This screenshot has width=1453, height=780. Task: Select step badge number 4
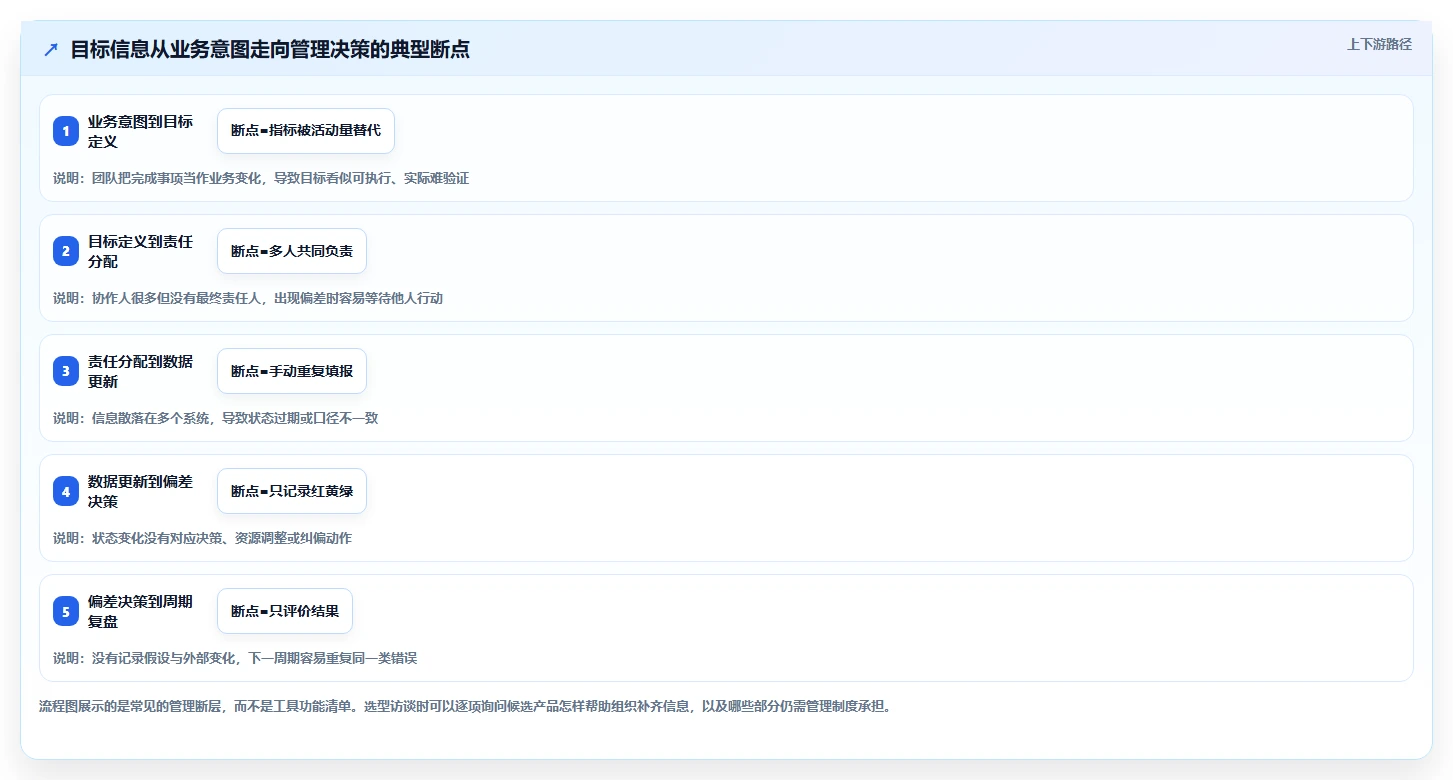[66, 491]
